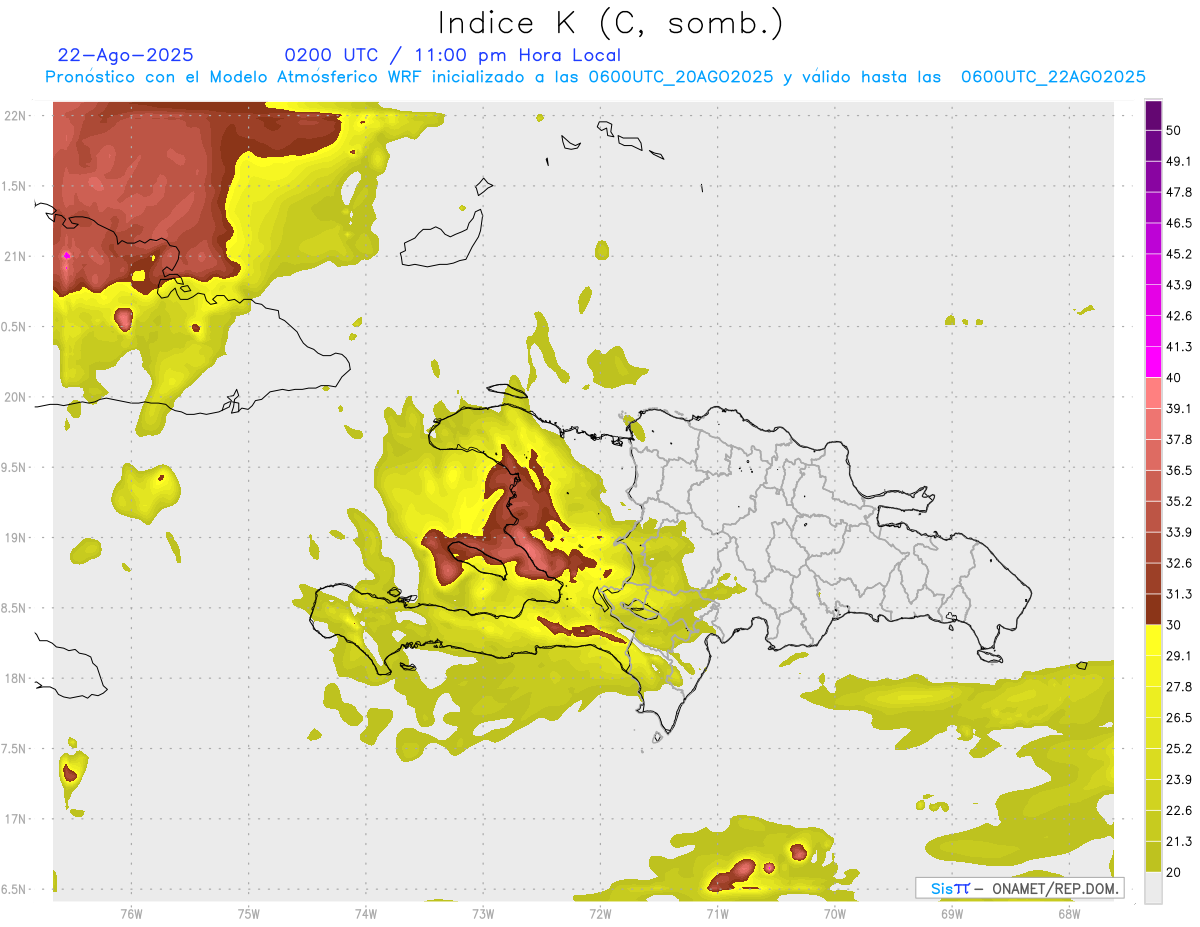Click the legend value "33.9"

click(x=1179, y=532)
